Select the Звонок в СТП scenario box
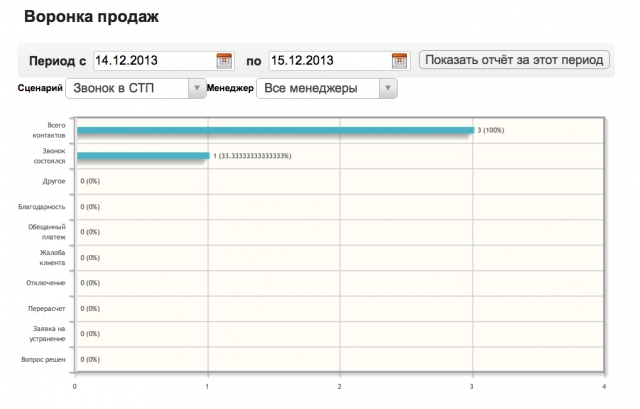This screenshot has width=640, height=409. click(136, 88)
